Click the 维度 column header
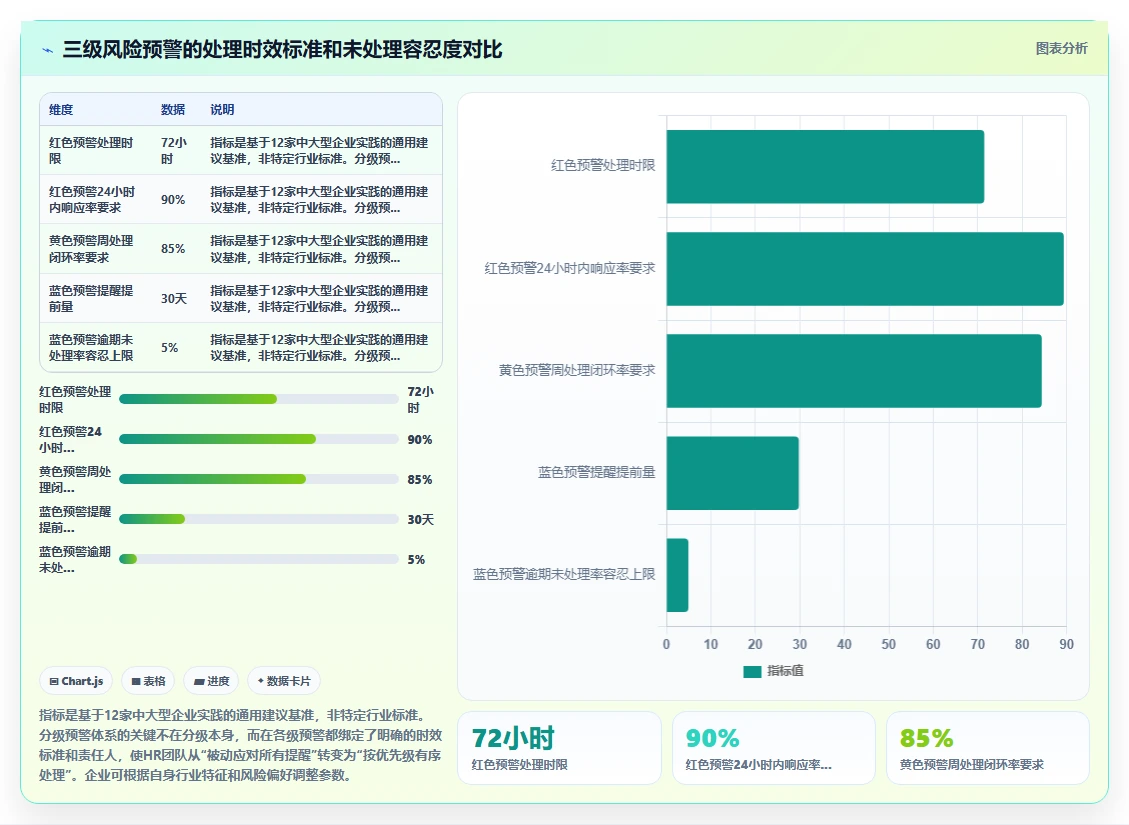Viewport: 1129px width, 825px height. coord(61,109)
